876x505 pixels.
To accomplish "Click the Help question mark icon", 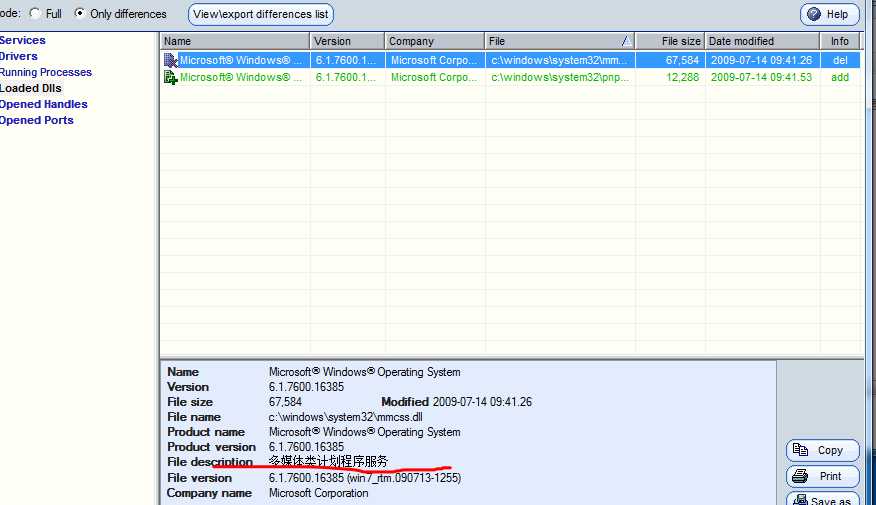I will [x=814, y=15].
